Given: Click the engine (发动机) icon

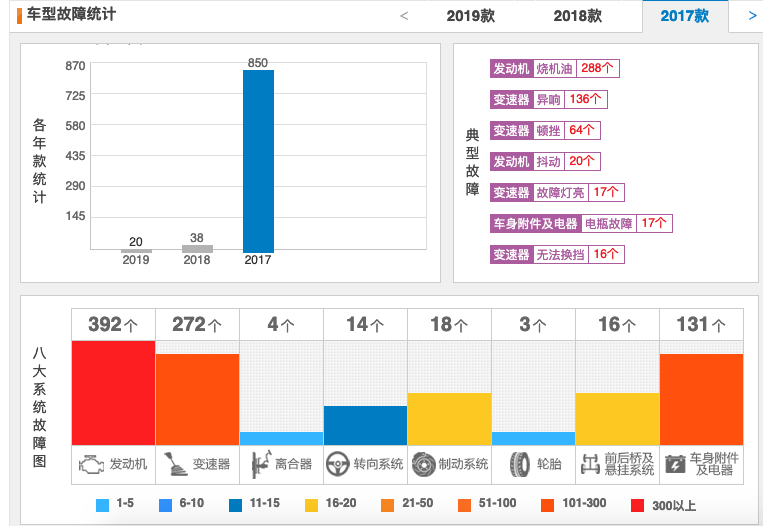Looking at the screenshot, I should coord(91,465).
